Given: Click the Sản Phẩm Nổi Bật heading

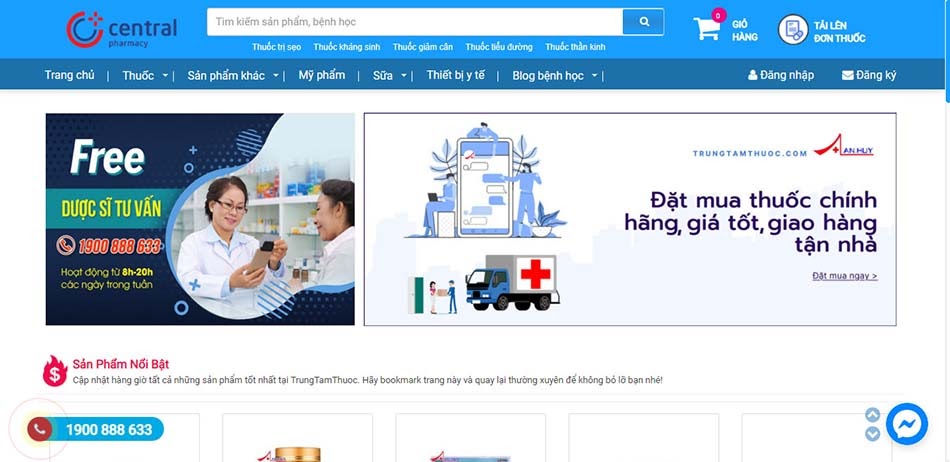Looking at the screenshot, I should pos(121,364).
